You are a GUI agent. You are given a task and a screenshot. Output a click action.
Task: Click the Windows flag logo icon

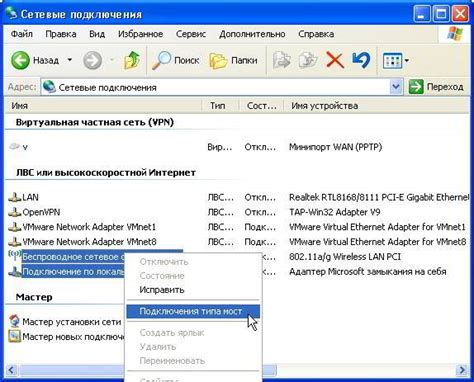tap(454, 34)
